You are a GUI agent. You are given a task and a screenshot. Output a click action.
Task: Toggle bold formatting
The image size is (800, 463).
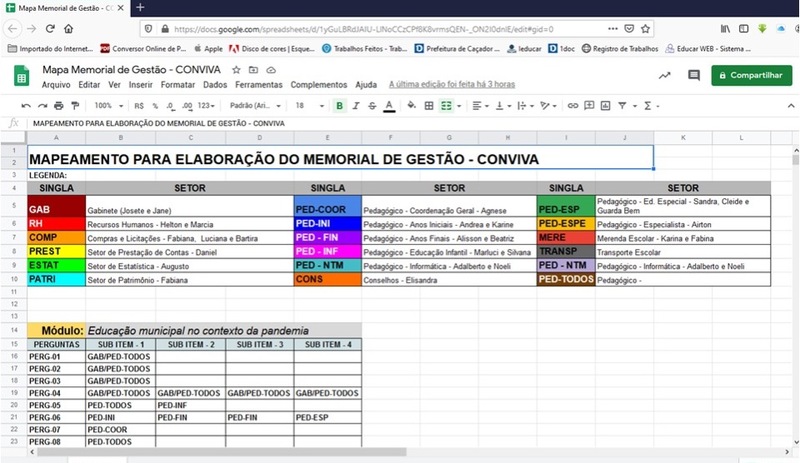(340, 105)
